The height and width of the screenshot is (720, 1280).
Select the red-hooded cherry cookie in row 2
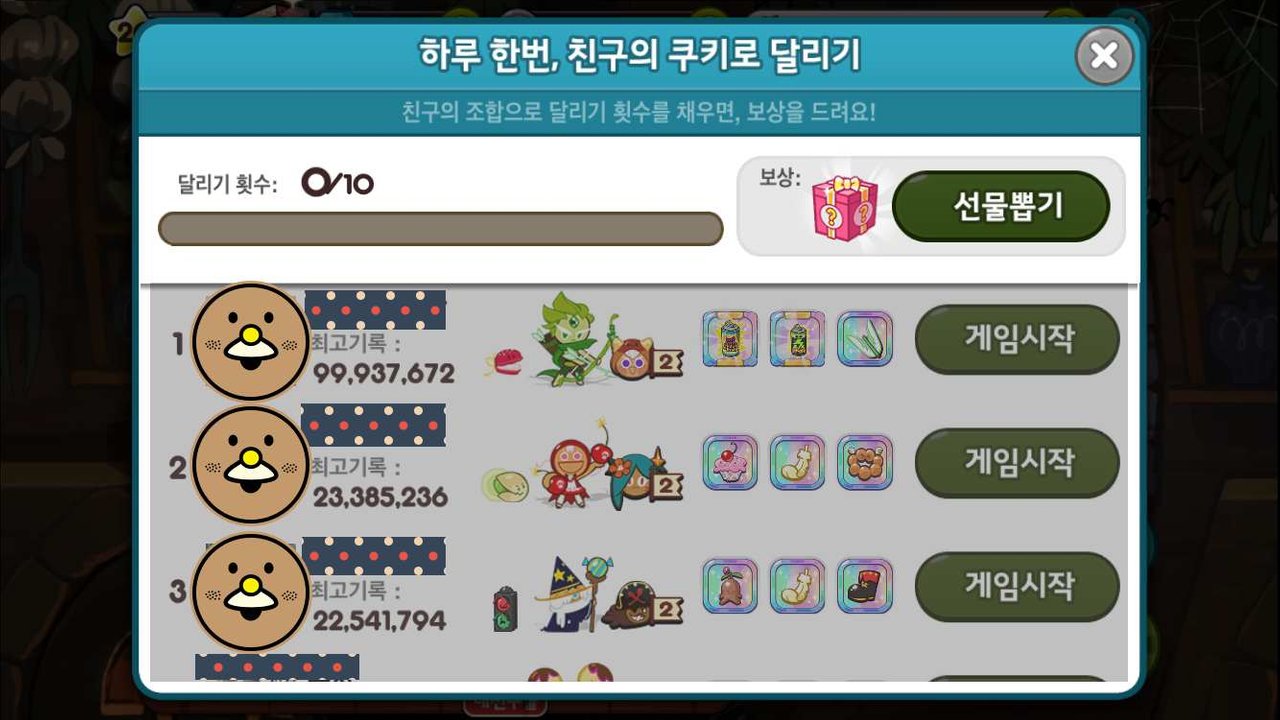coord(567,465)
